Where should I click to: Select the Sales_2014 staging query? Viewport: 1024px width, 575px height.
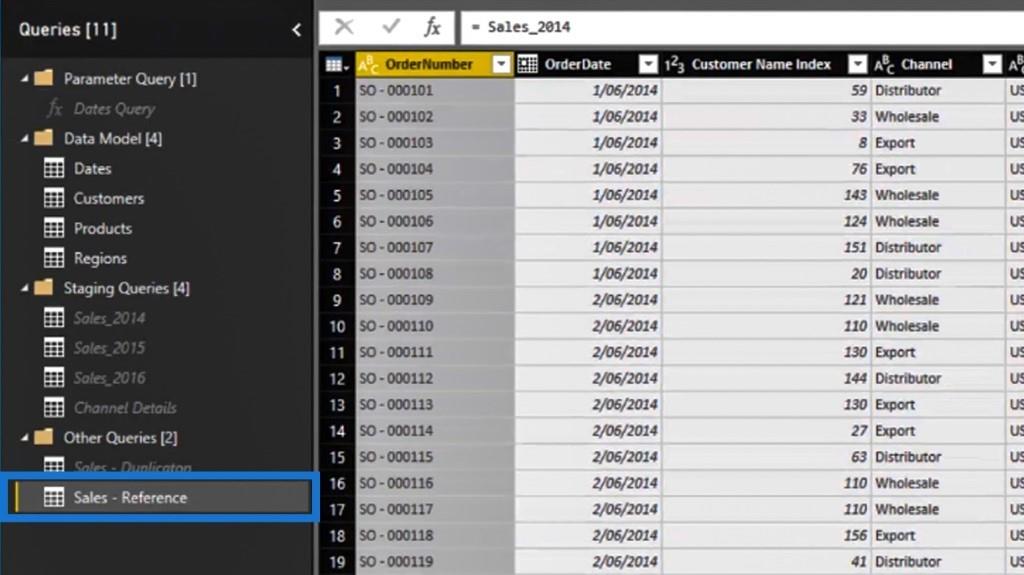point(109,318)
